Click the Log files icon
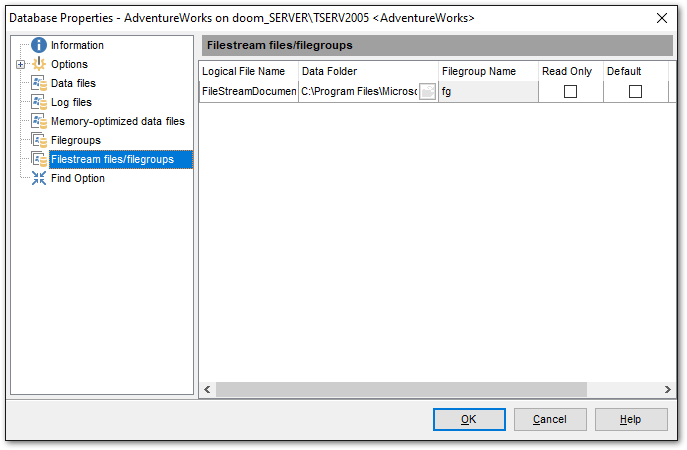The width and height of the screenshot is (687, 450). tap(39, 102)
